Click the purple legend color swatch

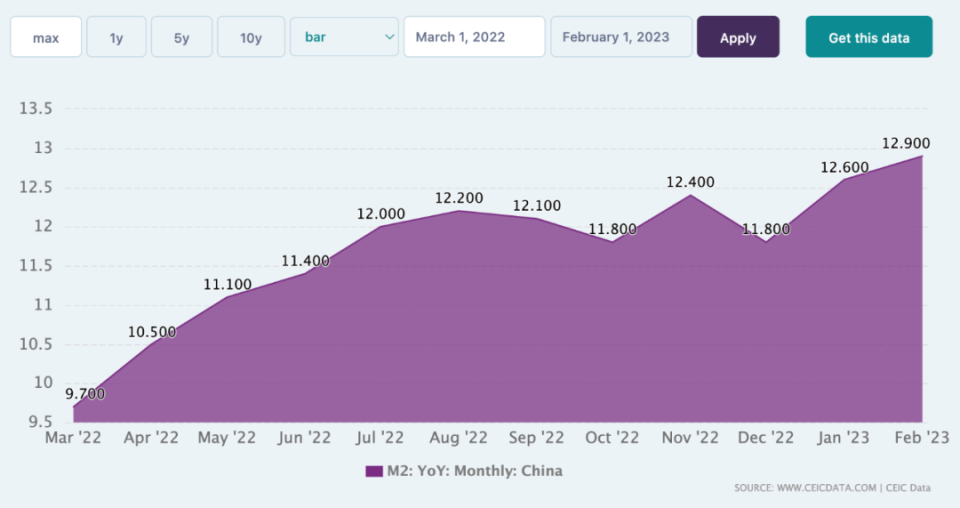374,471
